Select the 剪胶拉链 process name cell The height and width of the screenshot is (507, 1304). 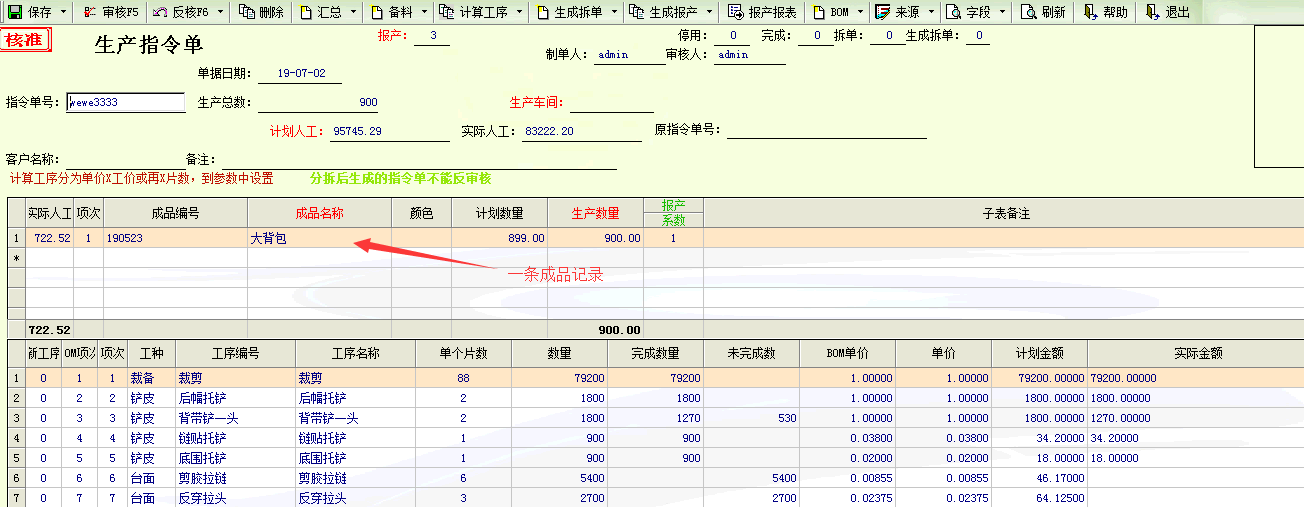coord(356,478)
